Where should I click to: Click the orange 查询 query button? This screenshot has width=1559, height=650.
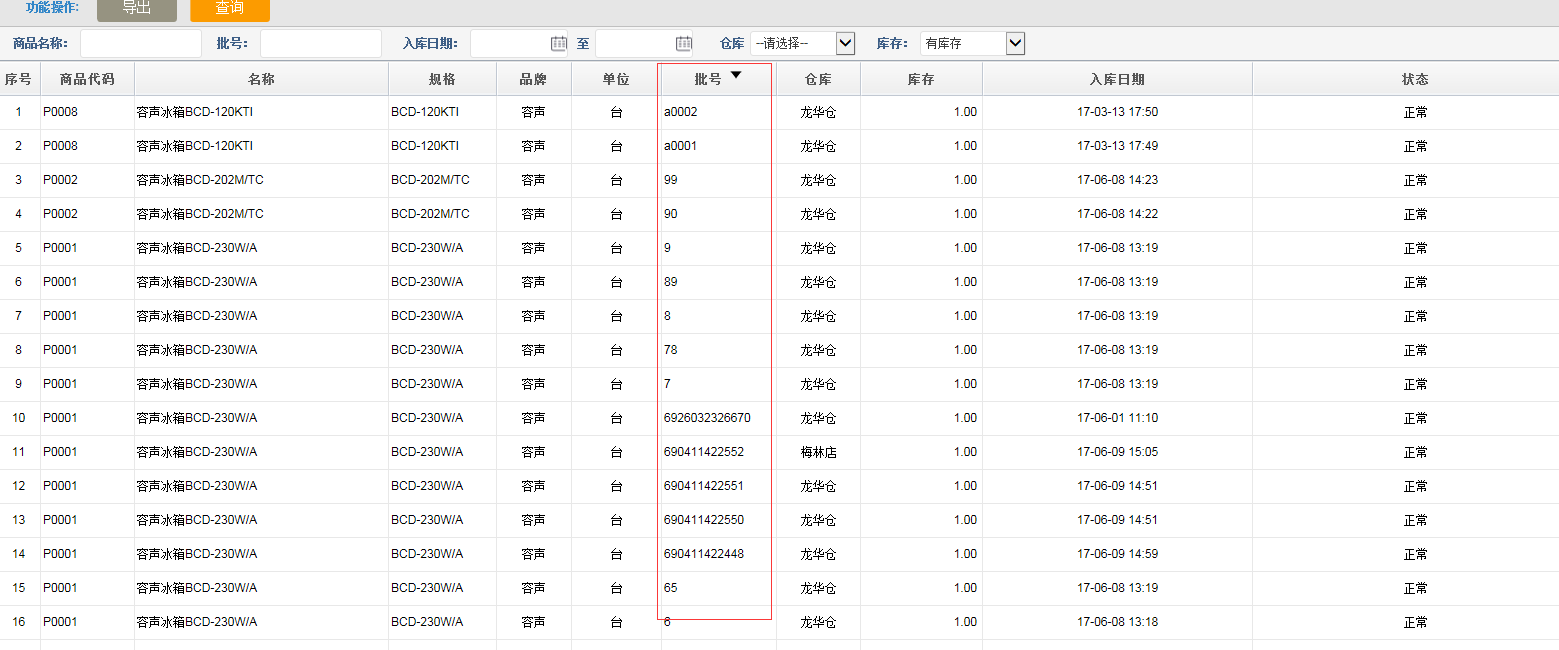click(x=230, y=8)
